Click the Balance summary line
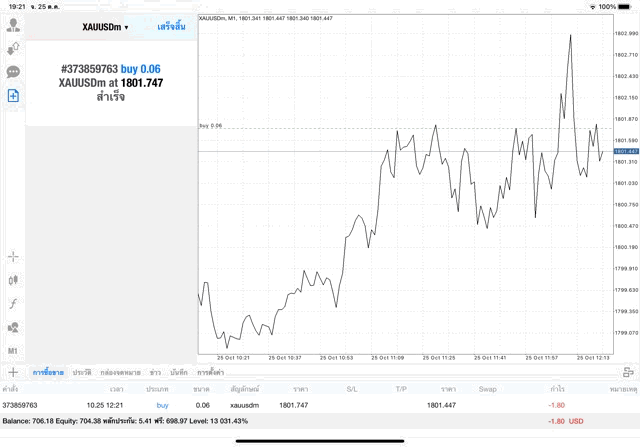Image resolution: width=640 pixels, height=447 pixels. pos(125,421)
